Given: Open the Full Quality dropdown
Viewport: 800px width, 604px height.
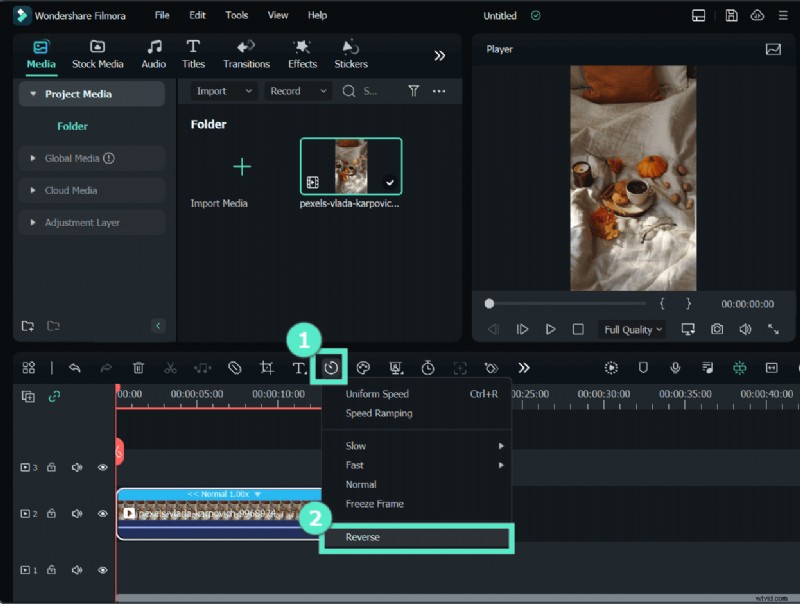Looking at the screenshot, I should pos(632,330).
